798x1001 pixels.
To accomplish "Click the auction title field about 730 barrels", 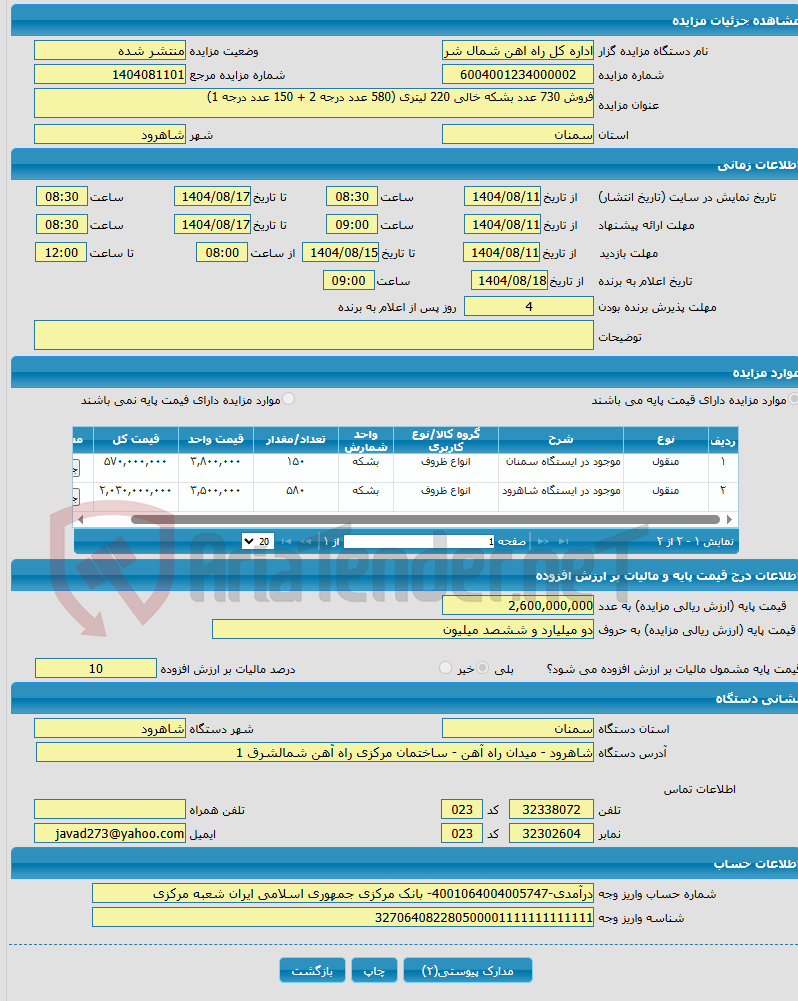I will (x=313, y=103).
